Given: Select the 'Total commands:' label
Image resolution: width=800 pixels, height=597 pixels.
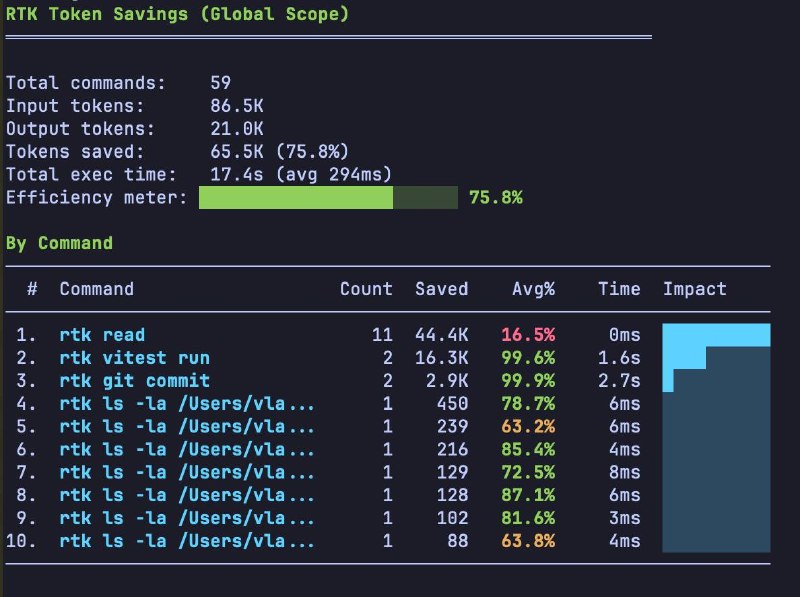Looking at the screenshot, I should (86, 83).
